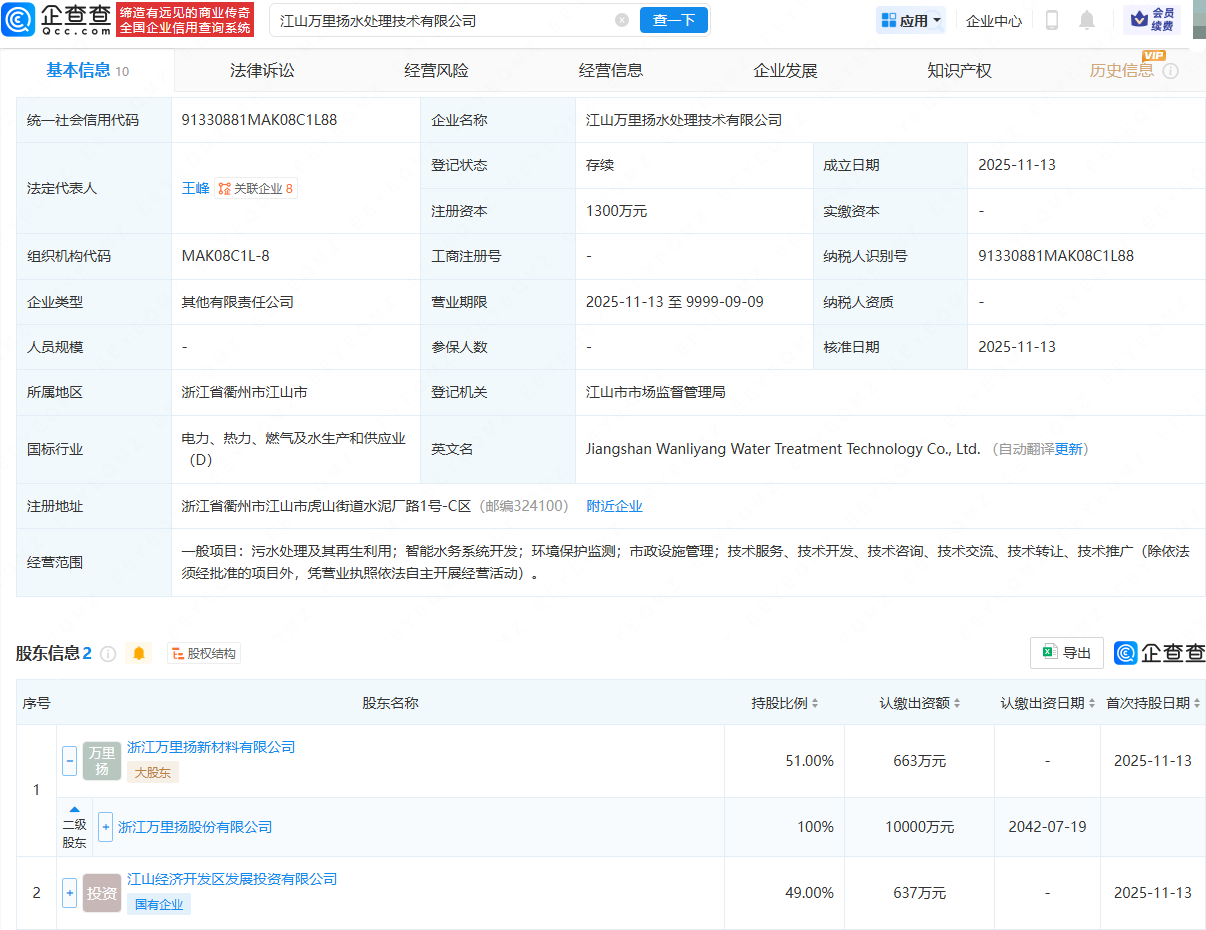Click the mobile phone icon in header

1052,20
